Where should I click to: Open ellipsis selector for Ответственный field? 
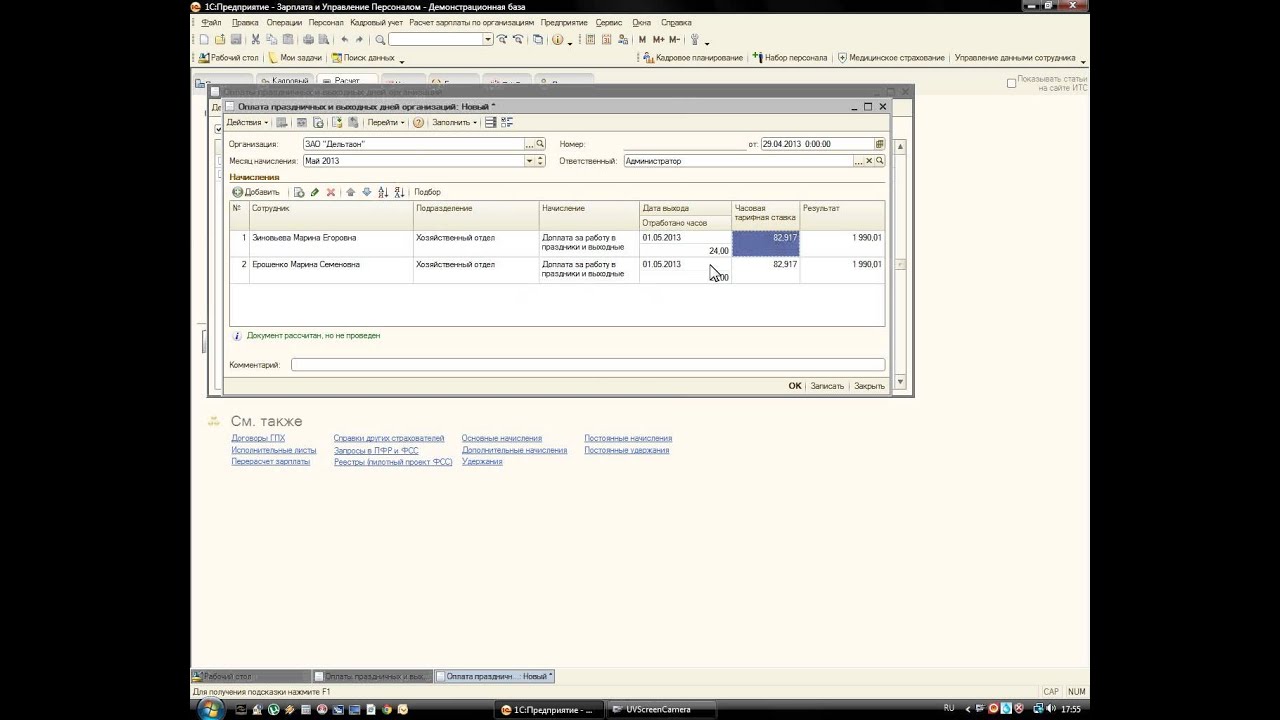(858, 161)
